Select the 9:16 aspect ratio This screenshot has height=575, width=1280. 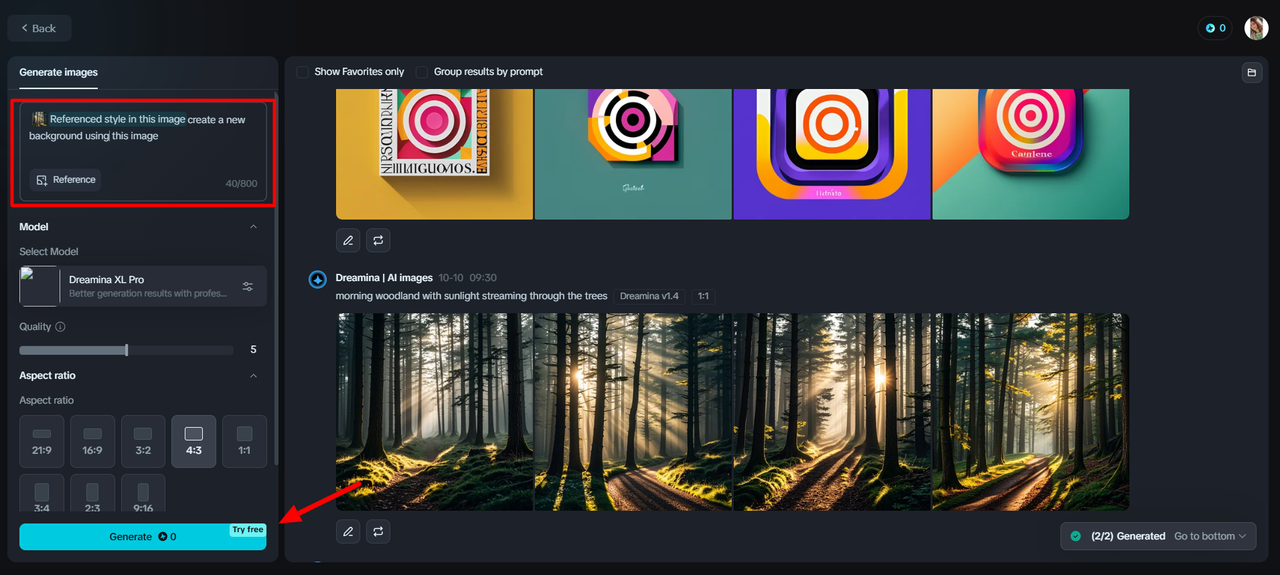point(143,494)
